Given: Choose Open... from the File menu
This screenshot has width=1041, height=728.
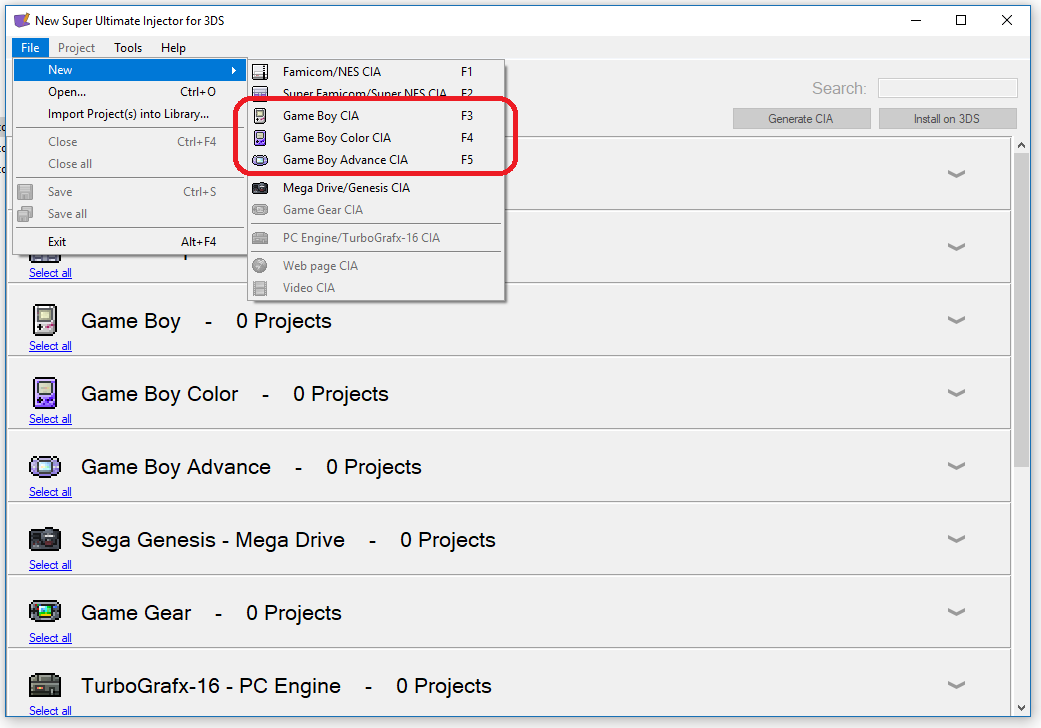Looking at the screenshot, I should pyautogui.click(x=130, y=92).
